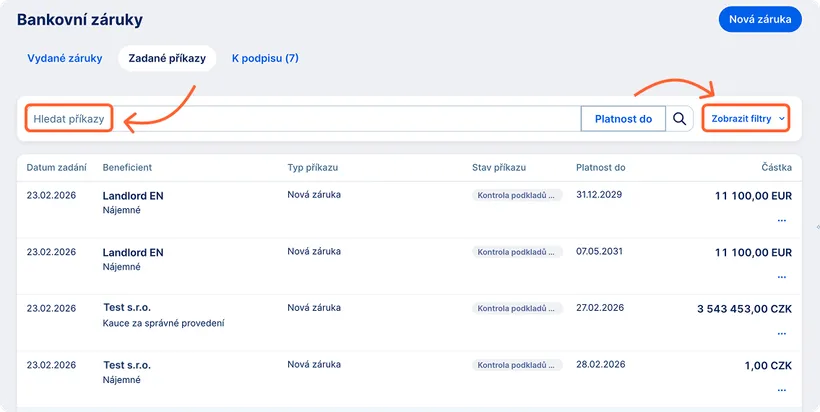Screen dimensions: 820x412
Task: Select the 1,00 CZK amount
Action: 768,365
